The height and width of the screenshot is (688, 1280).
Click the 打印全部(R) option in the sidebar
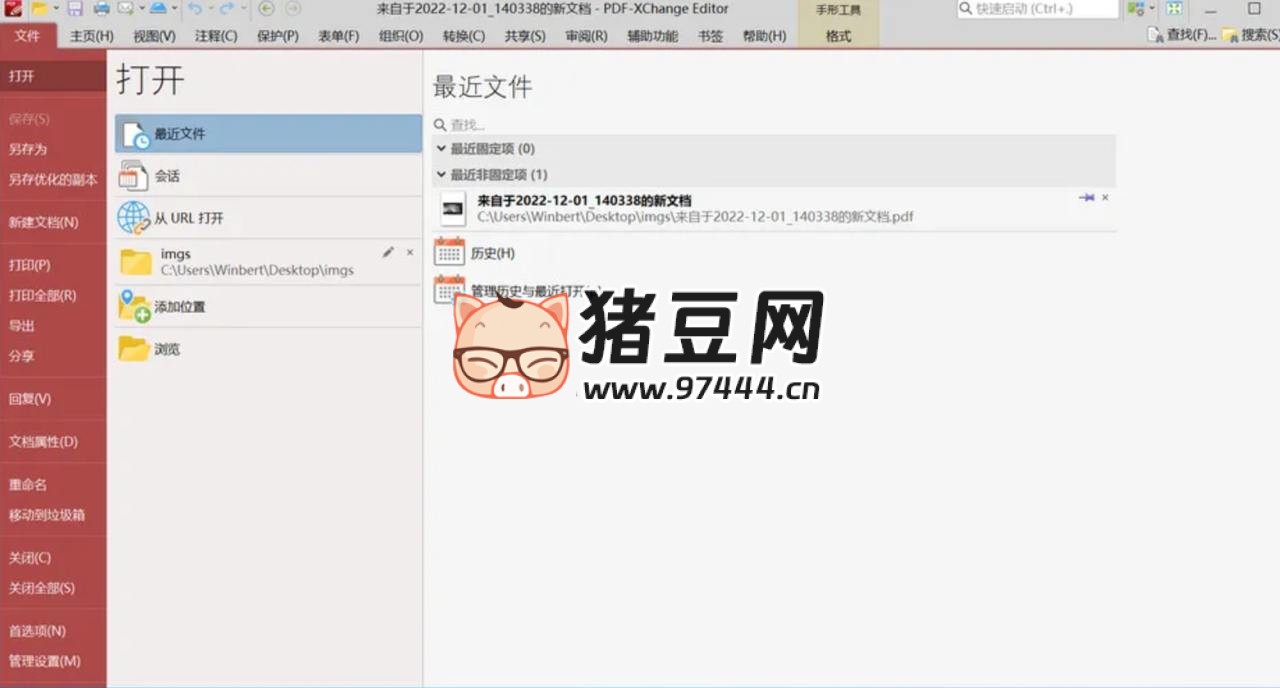(42, 295)
